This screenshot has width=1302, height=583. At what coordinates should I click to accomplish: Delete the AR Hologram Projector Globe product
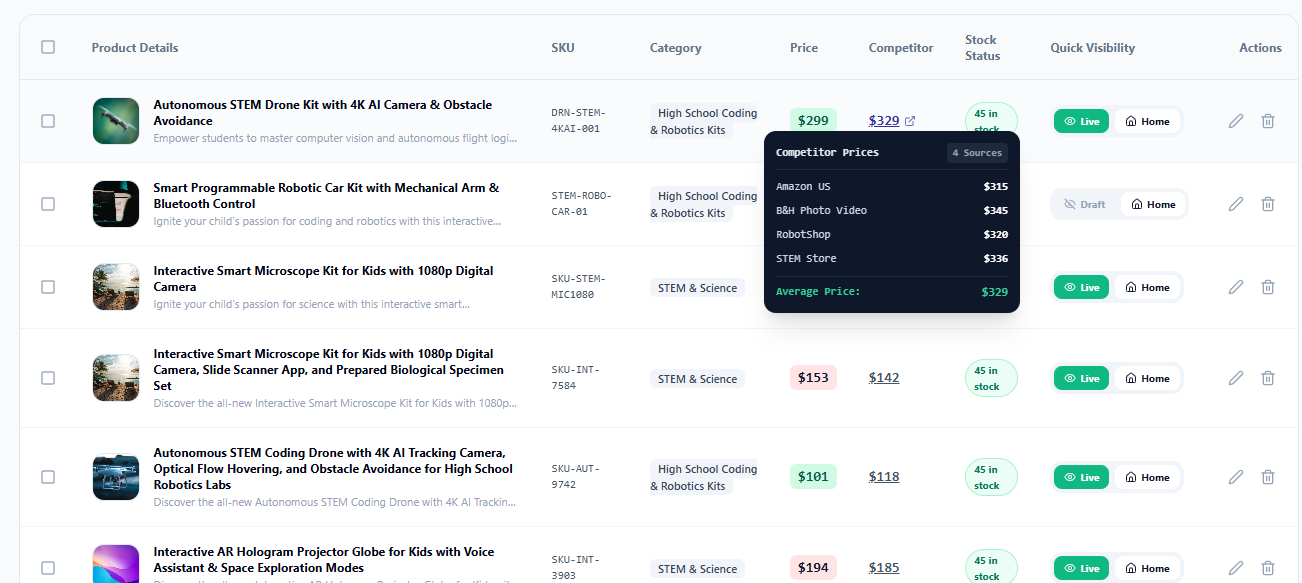(x=1268, y=568)
